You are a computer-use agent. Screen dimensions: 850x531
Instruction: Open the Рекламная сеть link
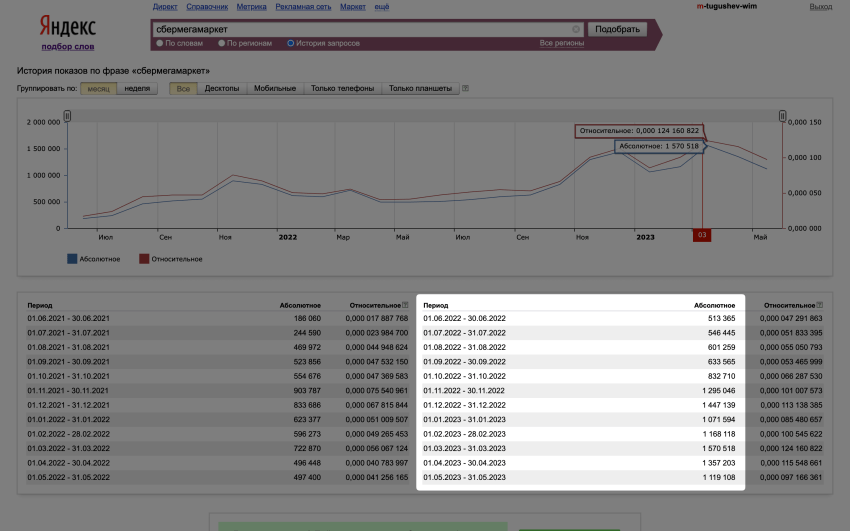303,7
